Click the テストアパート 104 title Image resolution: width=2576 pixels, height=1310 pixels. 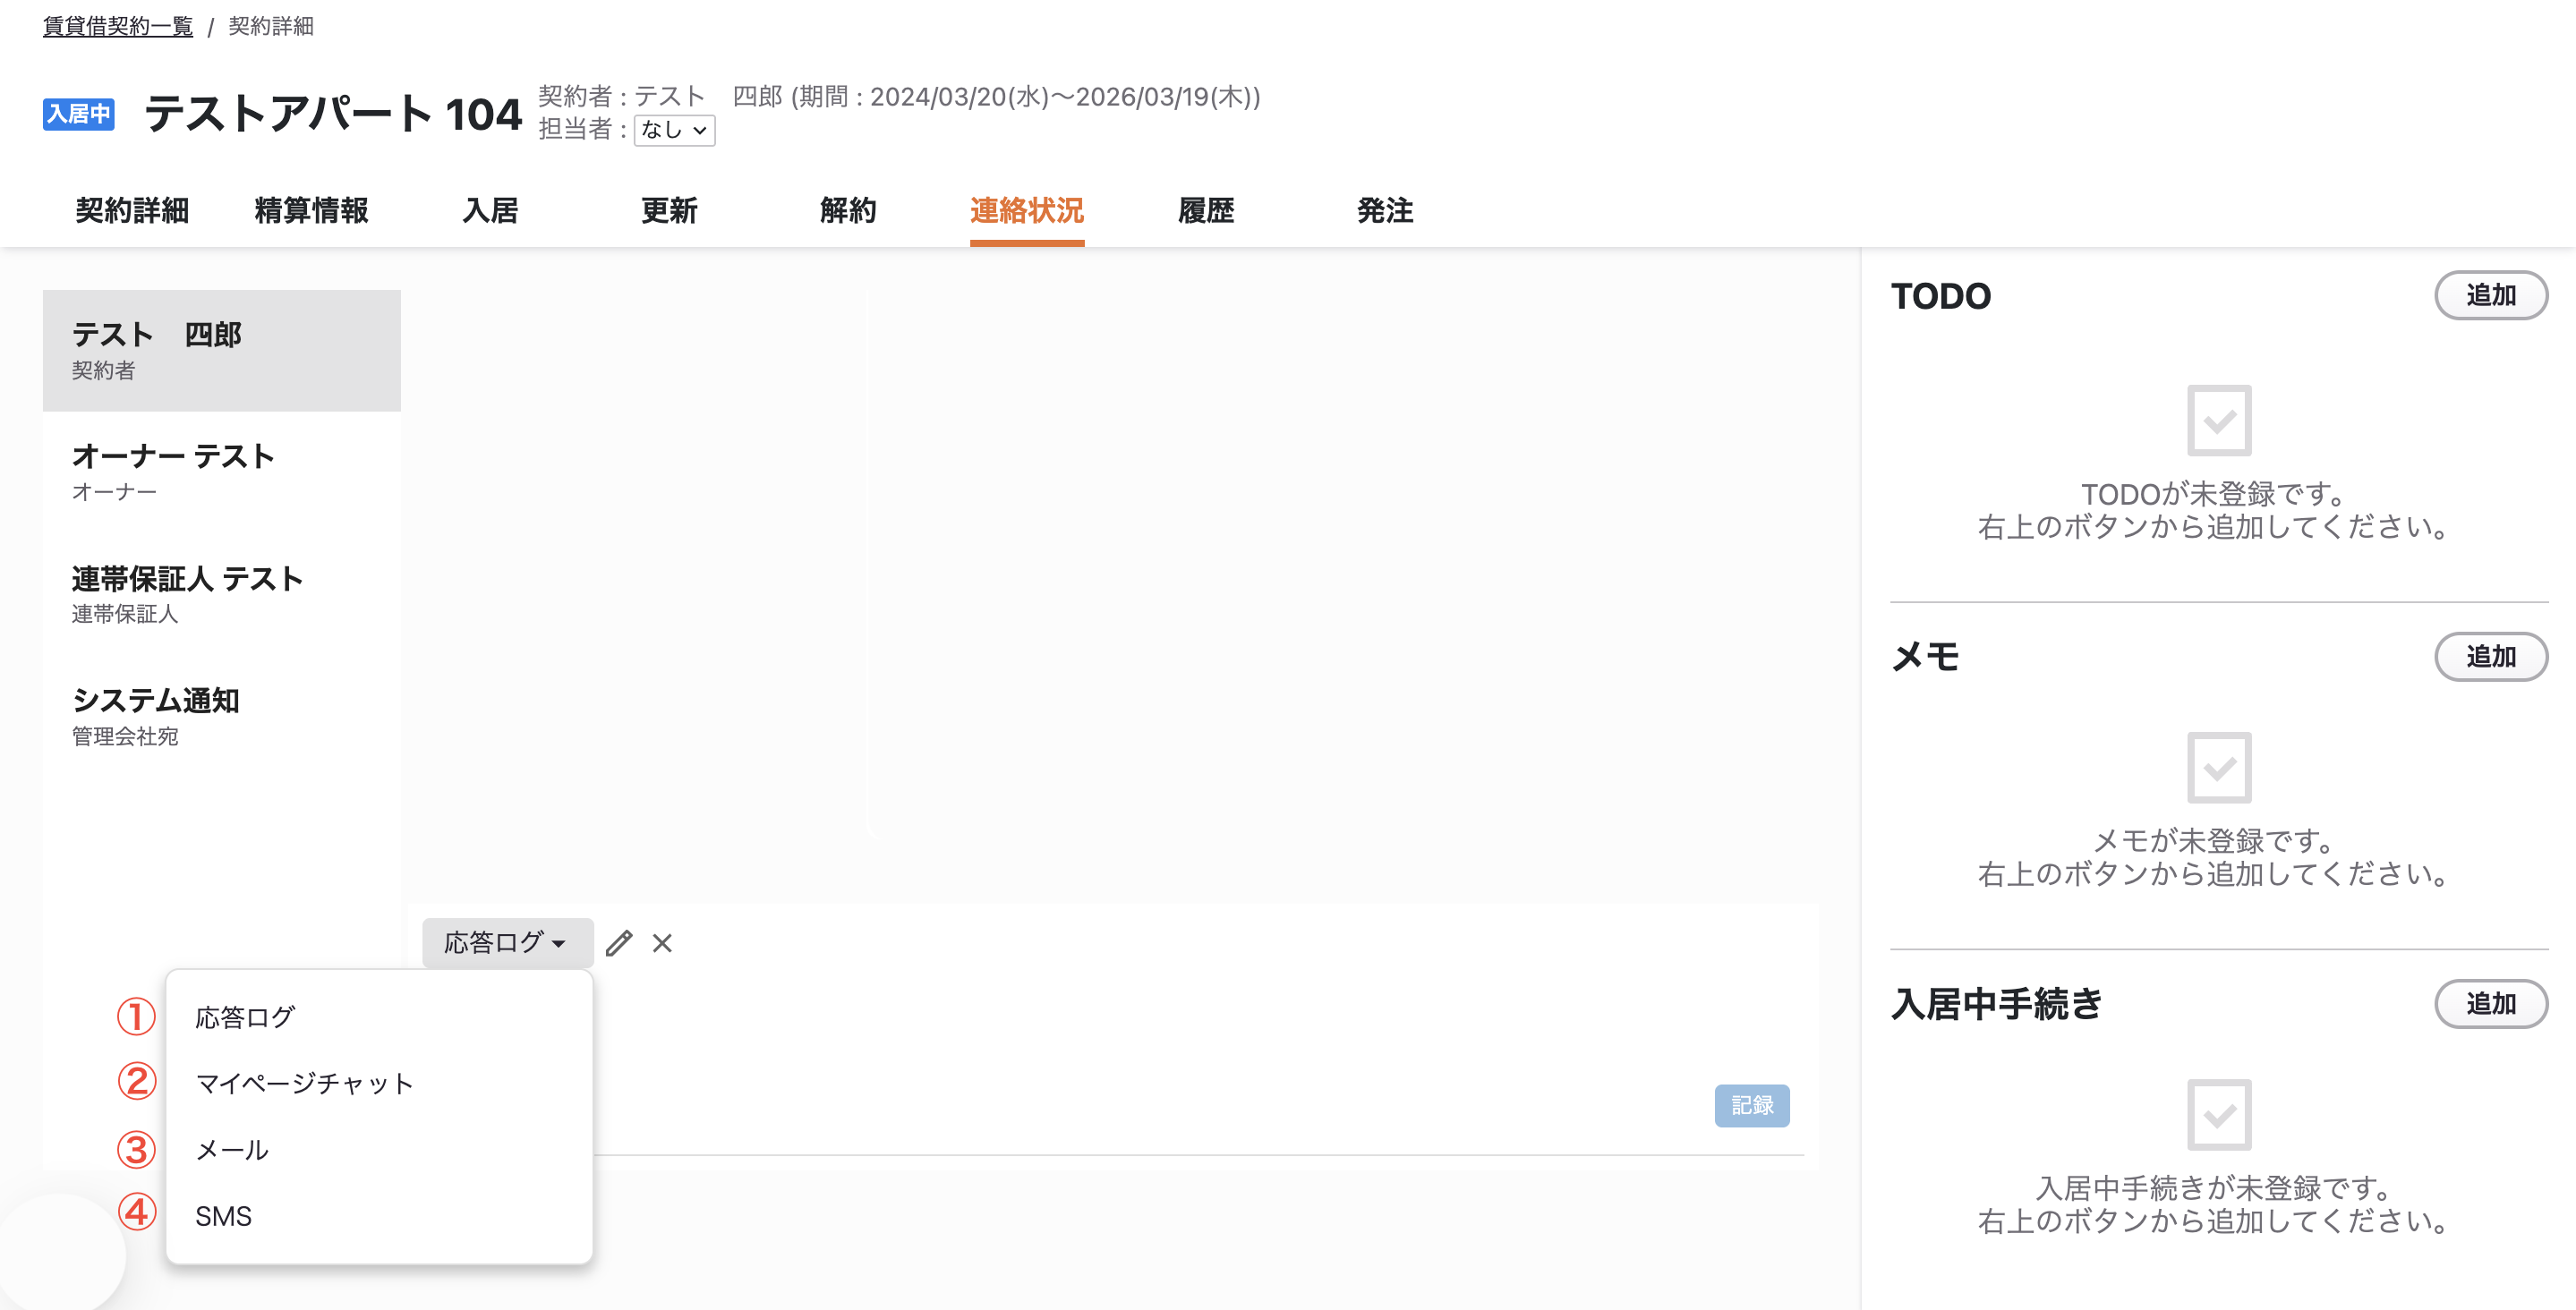tap(333, 114)
